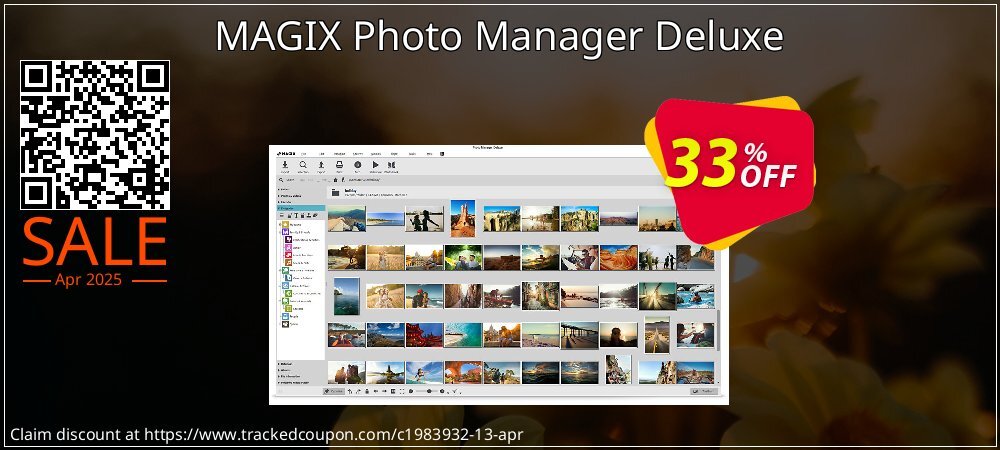Select the purple M album tree item
The image size is (1000, 450).
pyautogui.click(x=285, y=232)
